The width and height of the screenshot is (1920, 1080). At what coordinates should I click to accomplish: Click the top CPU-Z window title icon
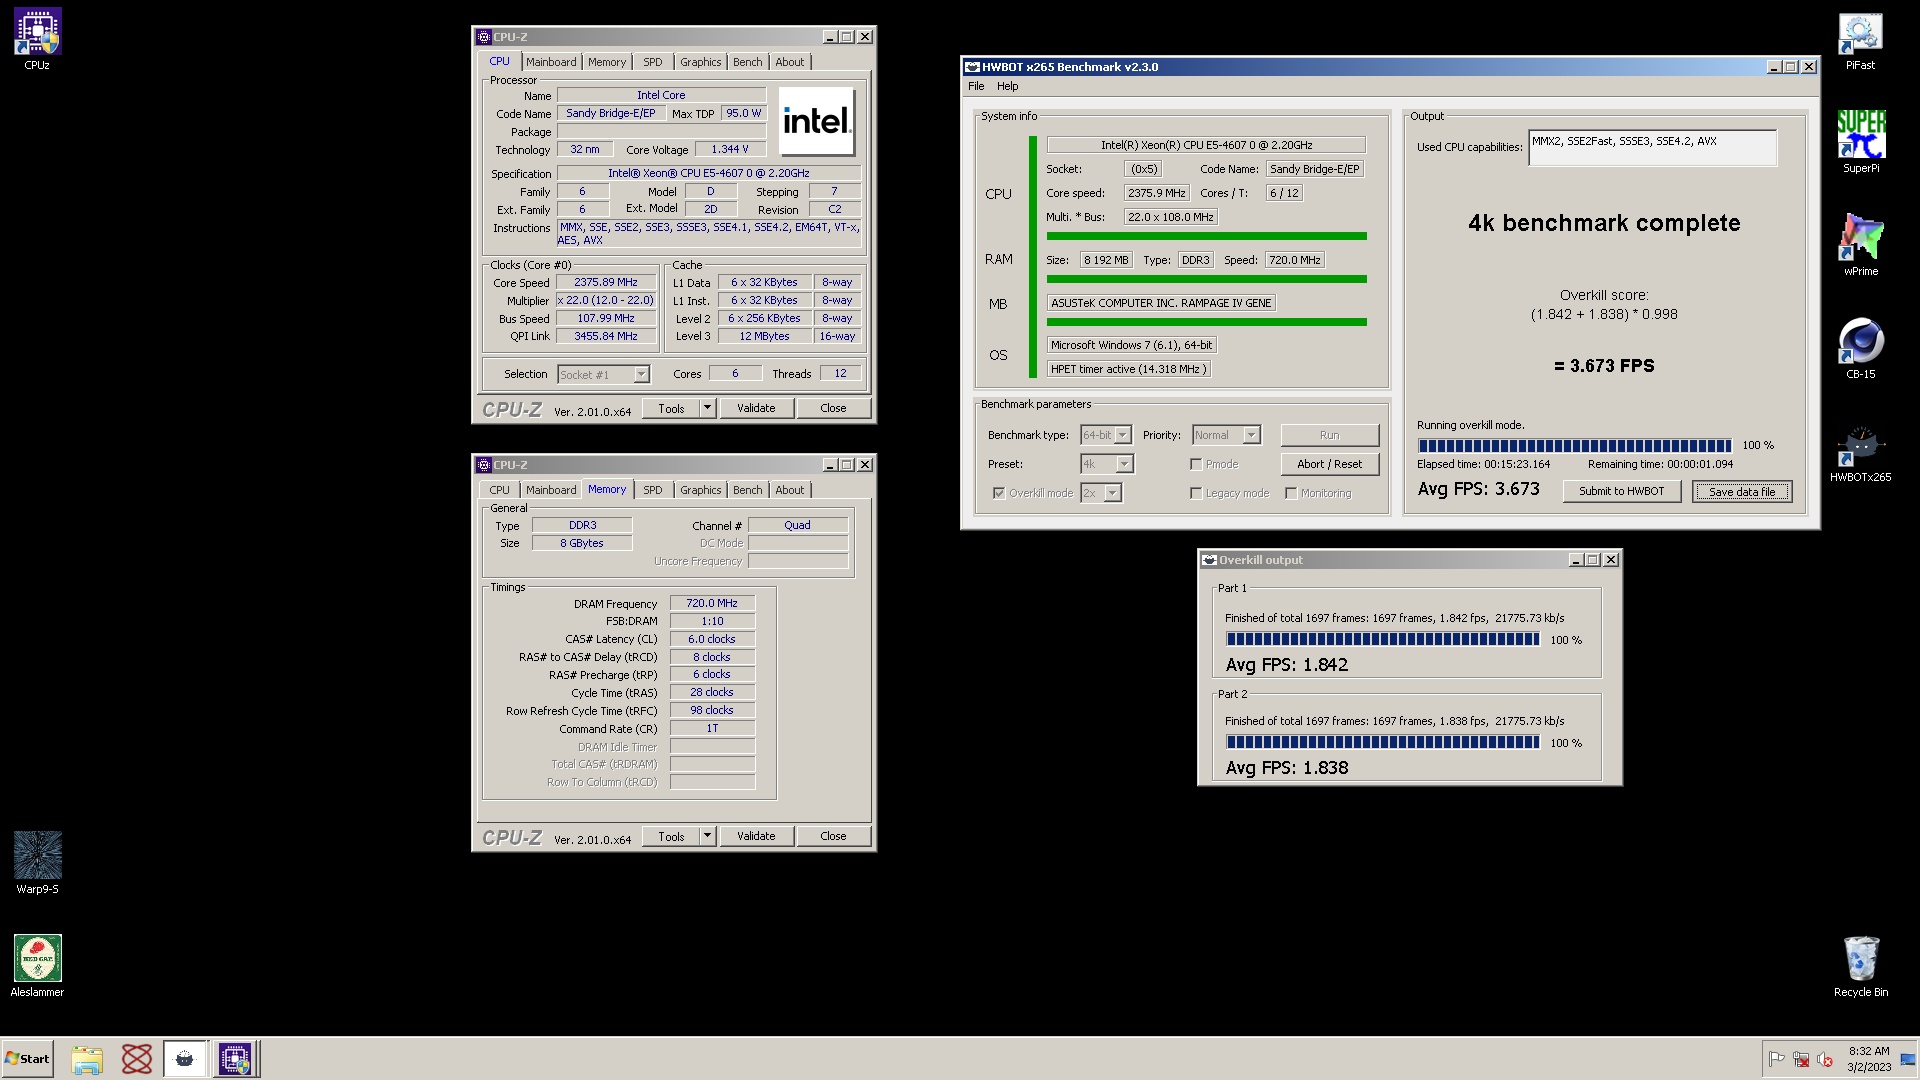[484, 37]
